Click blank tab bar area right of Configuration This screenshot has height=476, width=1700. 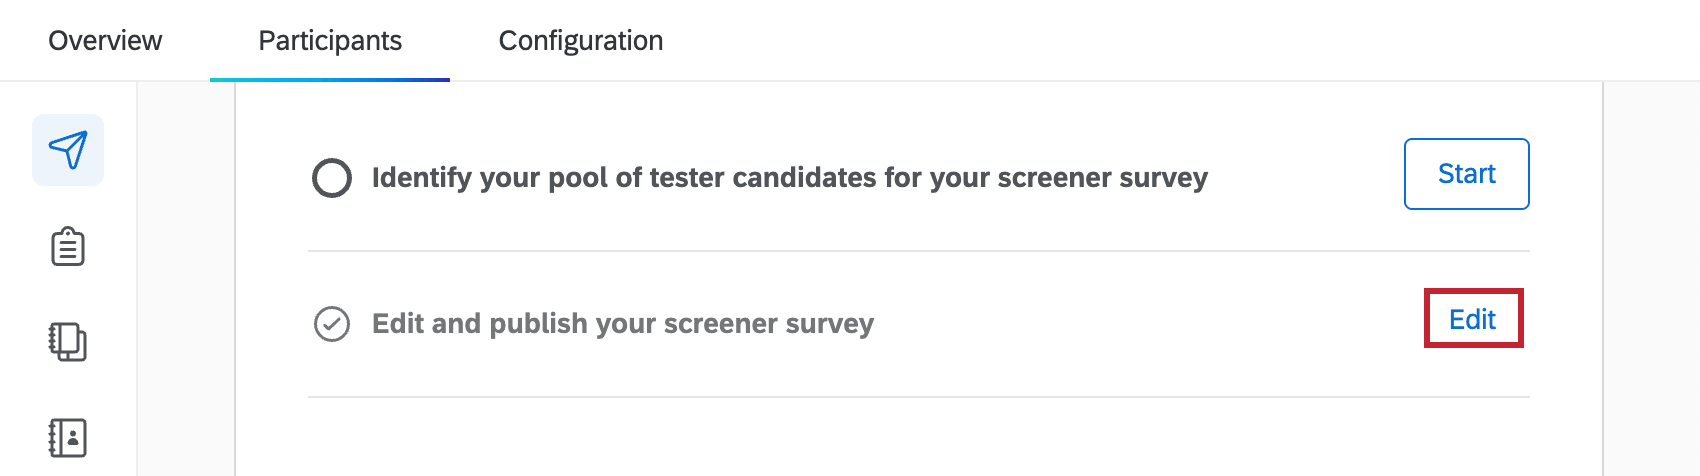click(x=1150, y=41)
